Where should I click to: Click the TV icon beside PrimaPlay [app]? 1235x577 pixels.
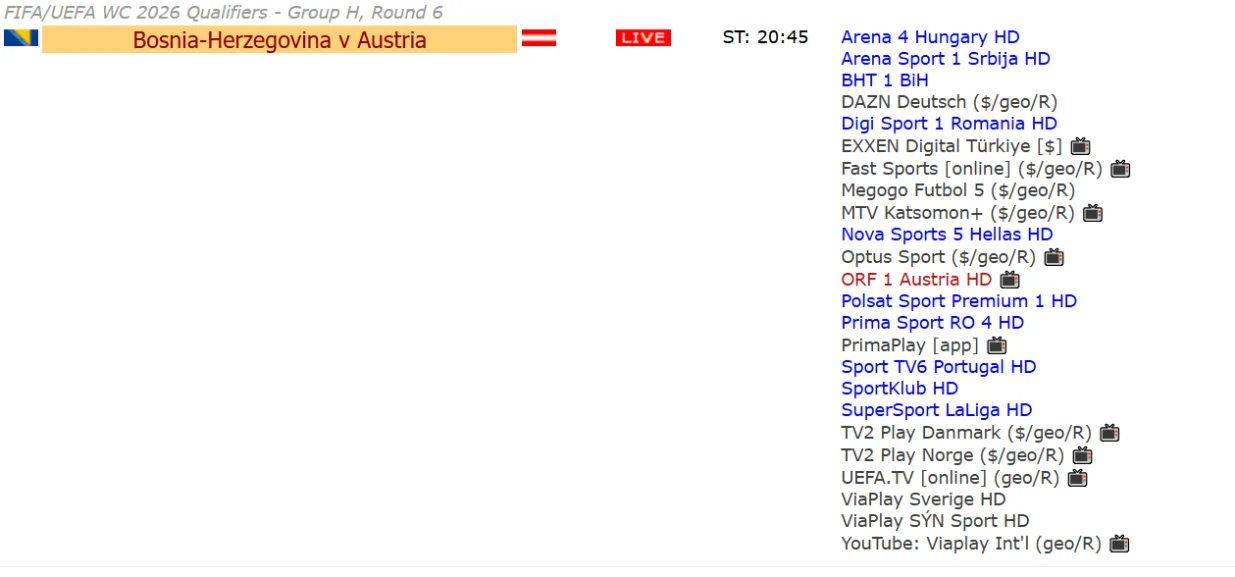(x=997, y=345)
